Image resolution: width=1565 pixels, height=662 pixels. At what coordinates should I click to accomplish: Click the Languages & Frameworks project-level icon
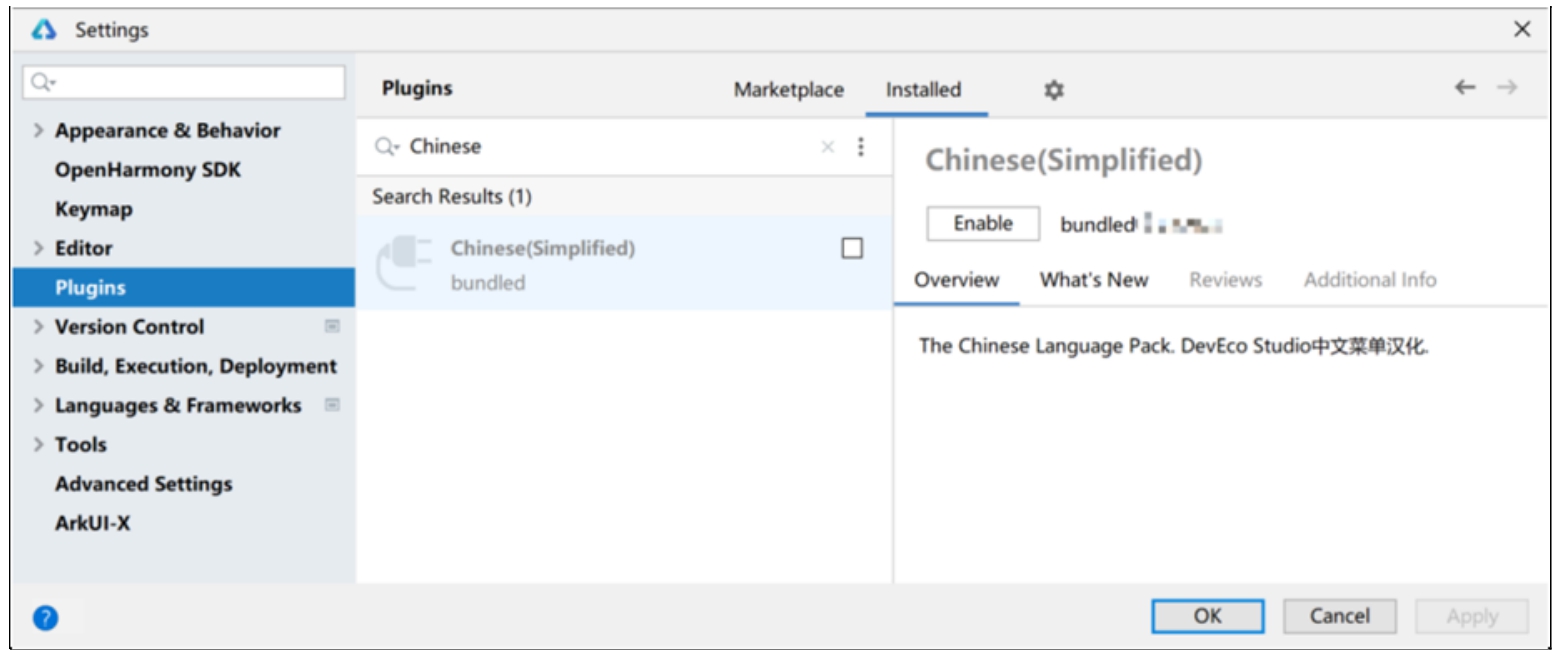coord(333,405)
